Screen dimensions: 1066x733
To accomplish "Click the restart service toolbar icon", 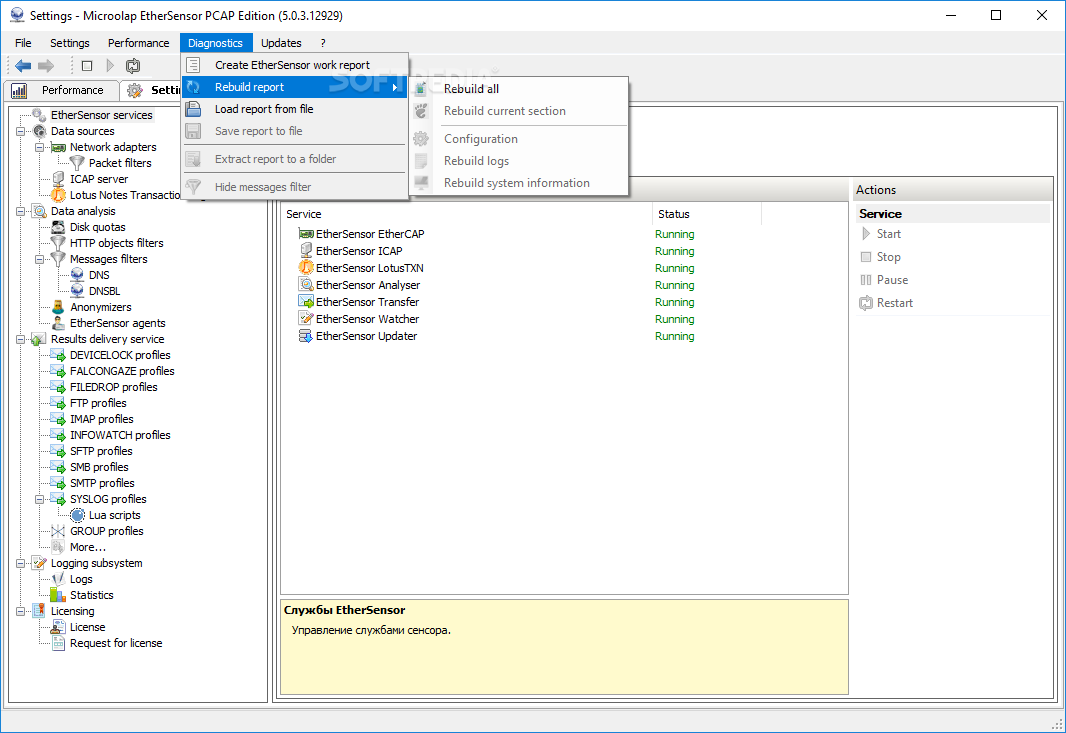I will pyautogui.click(x=133, y=66).
